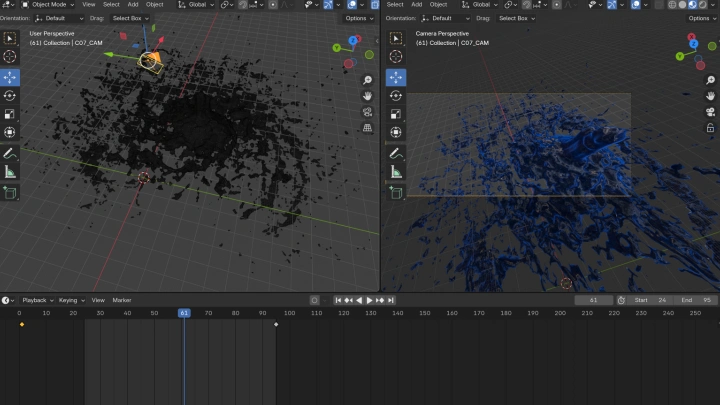
Task: Toggle lock camera to view icon
Action: click(710, 128)
